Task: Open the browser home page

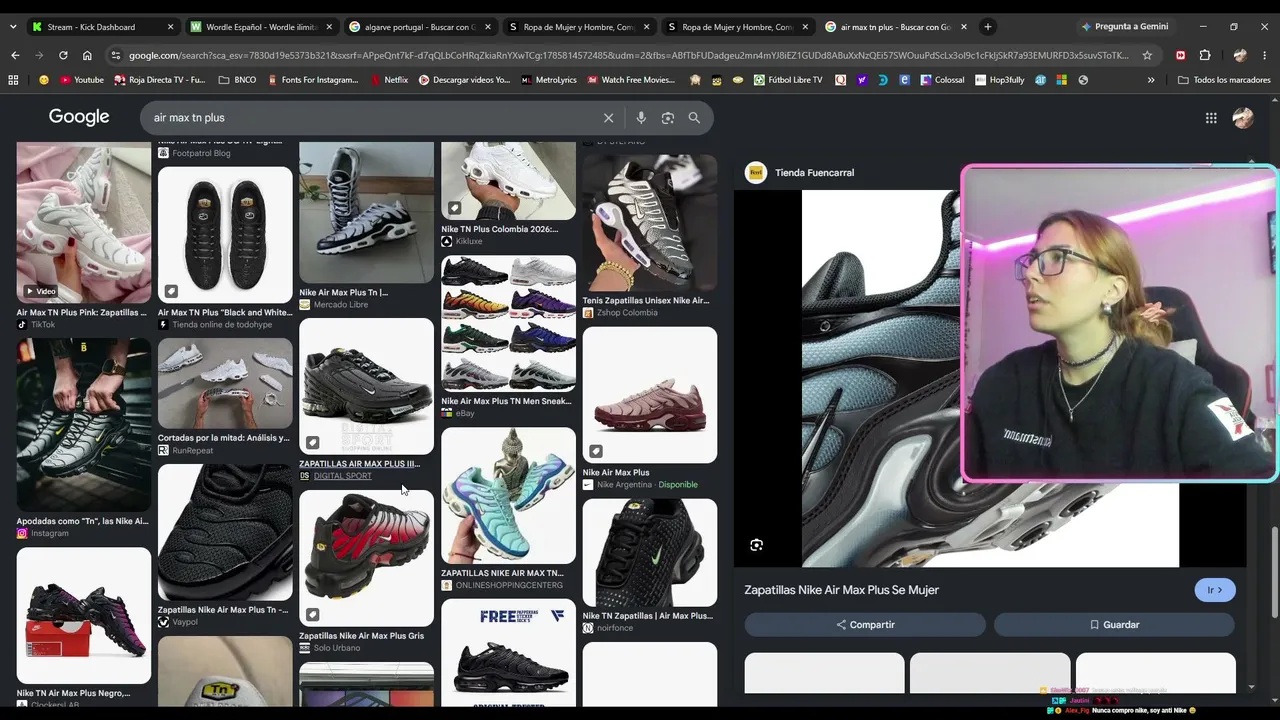Action: tap(87, 55)
